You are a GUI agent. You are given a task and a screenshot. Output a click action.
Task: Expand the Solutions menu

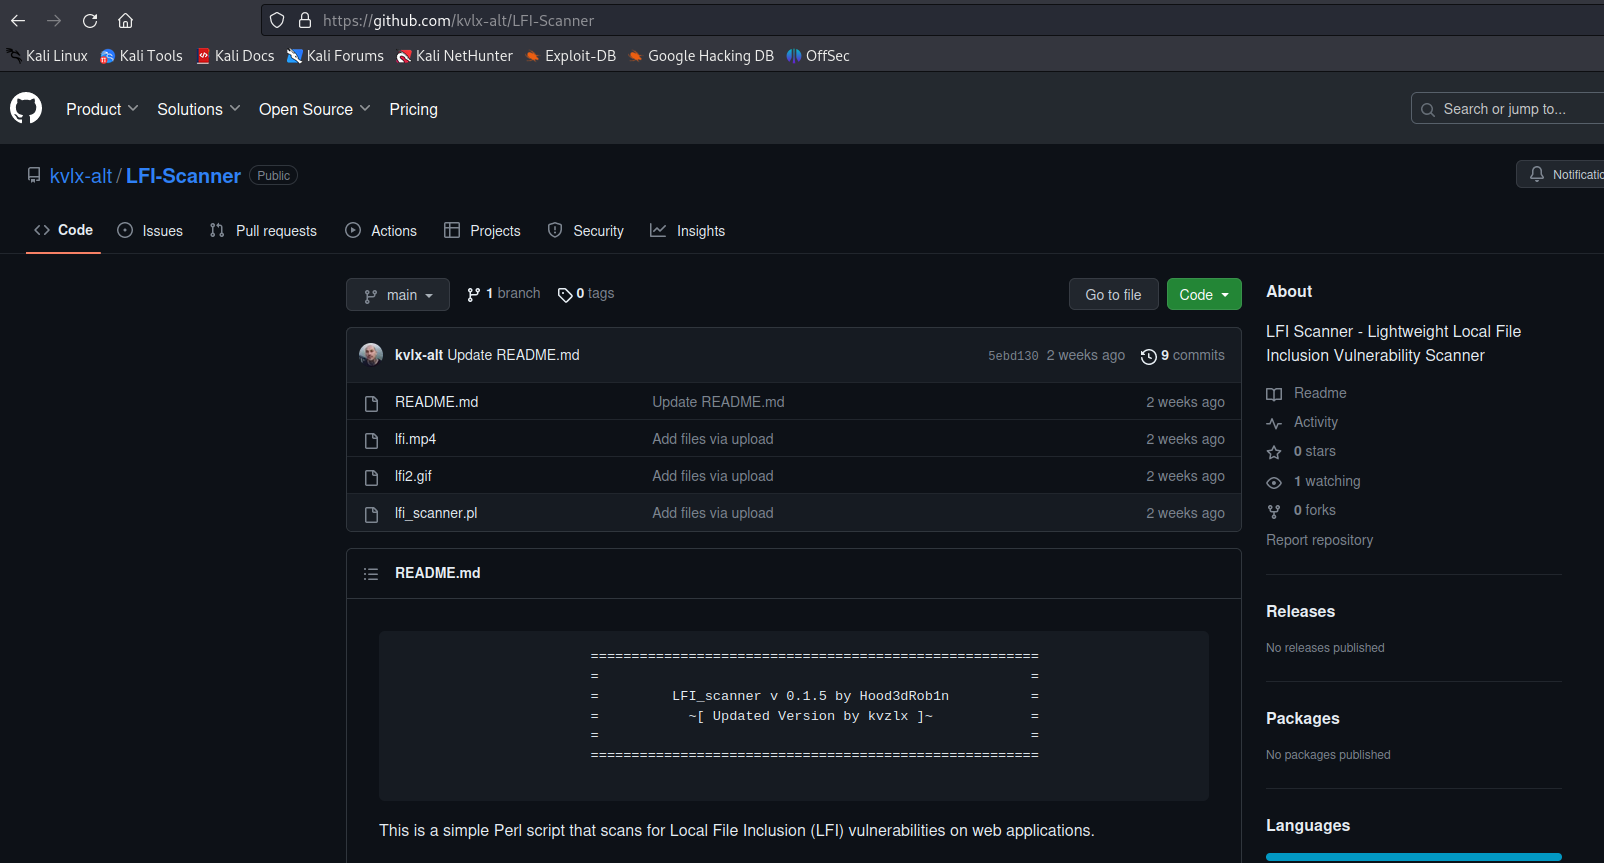coord(199,109)
